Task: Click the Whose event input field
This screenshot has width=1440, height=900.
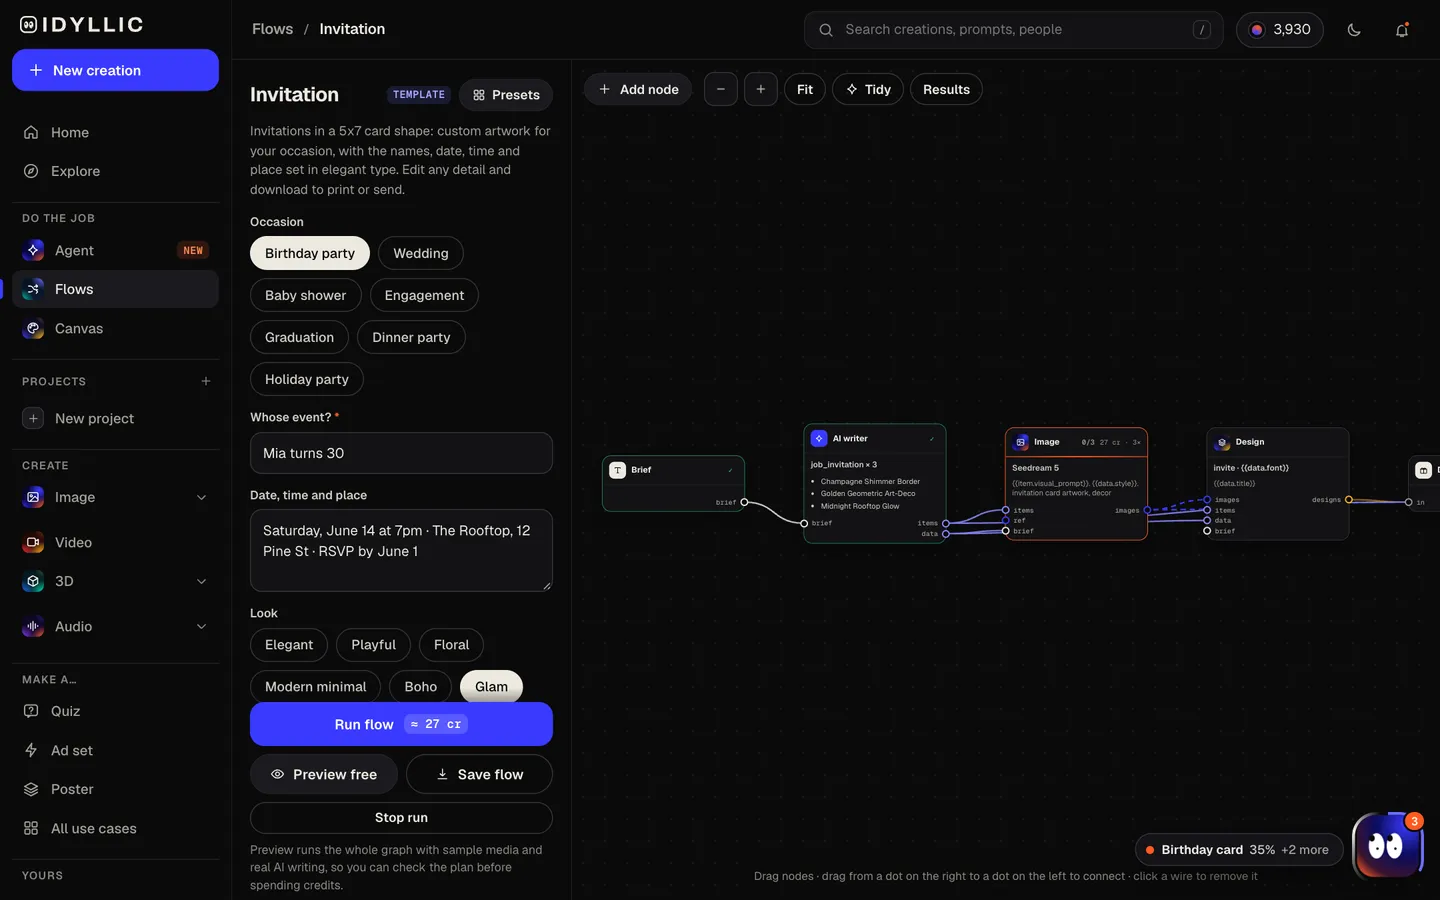Action: [401, 453]
